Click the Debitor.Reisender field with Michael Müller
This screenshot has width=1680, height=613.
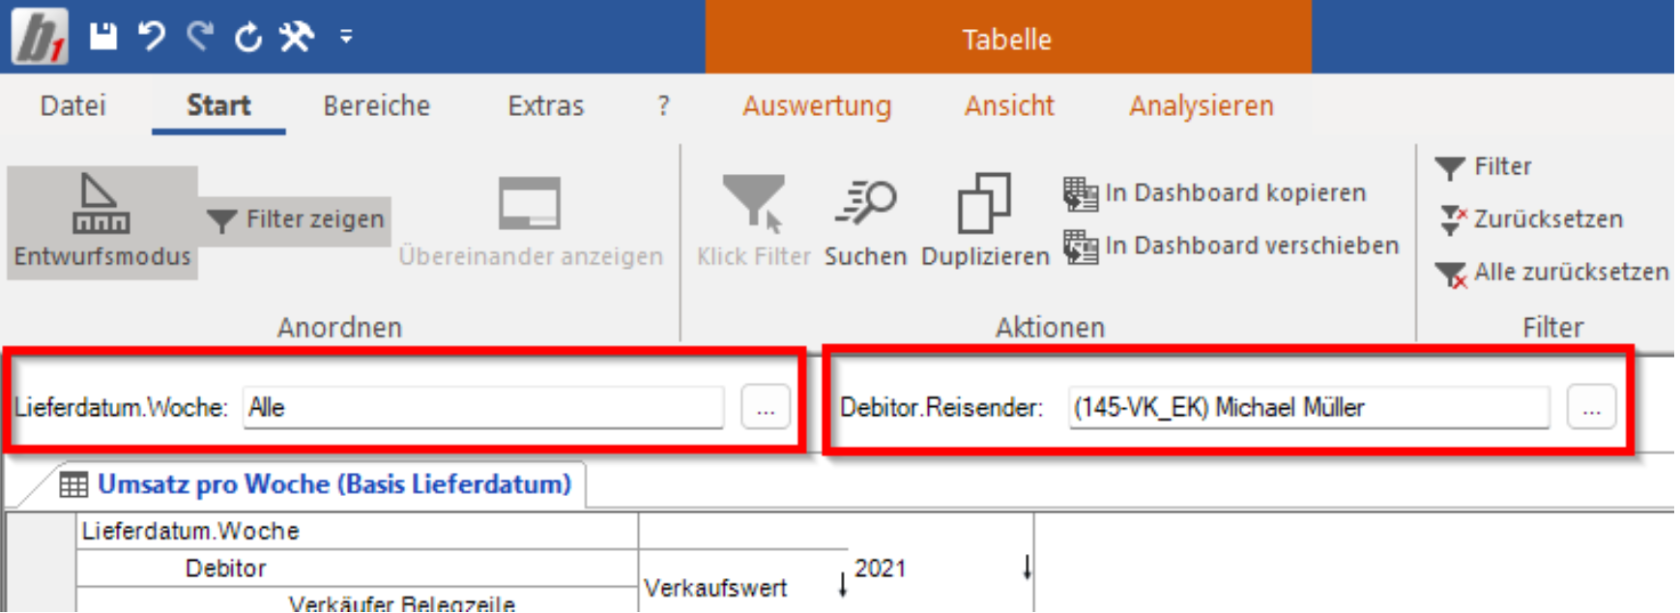[1308, 407]
